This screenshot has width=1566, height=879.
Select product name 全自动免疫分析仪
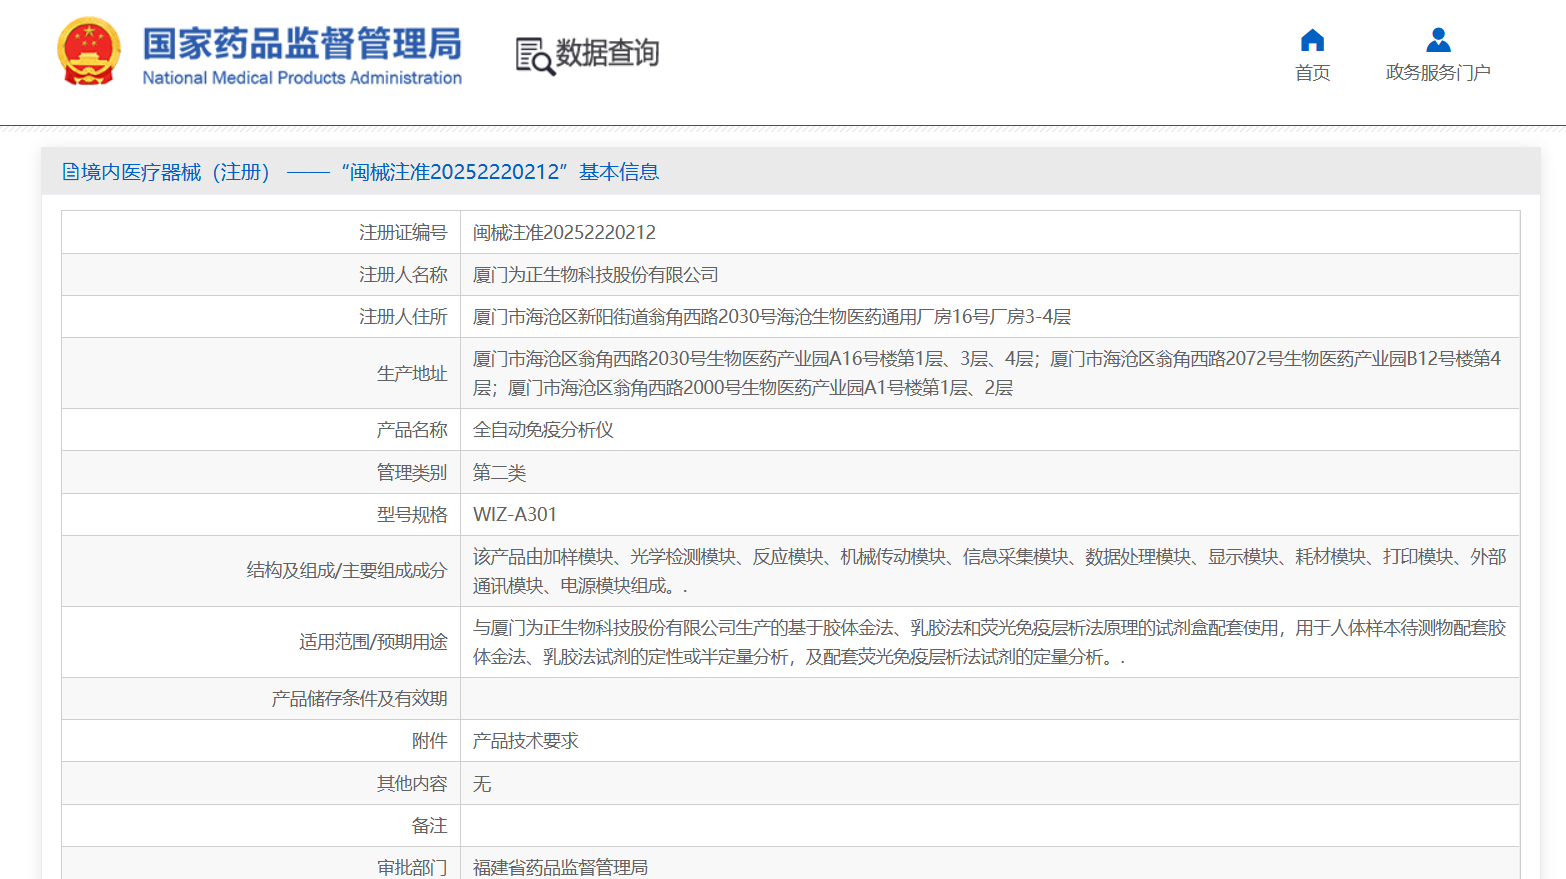(x=543, y=430)
